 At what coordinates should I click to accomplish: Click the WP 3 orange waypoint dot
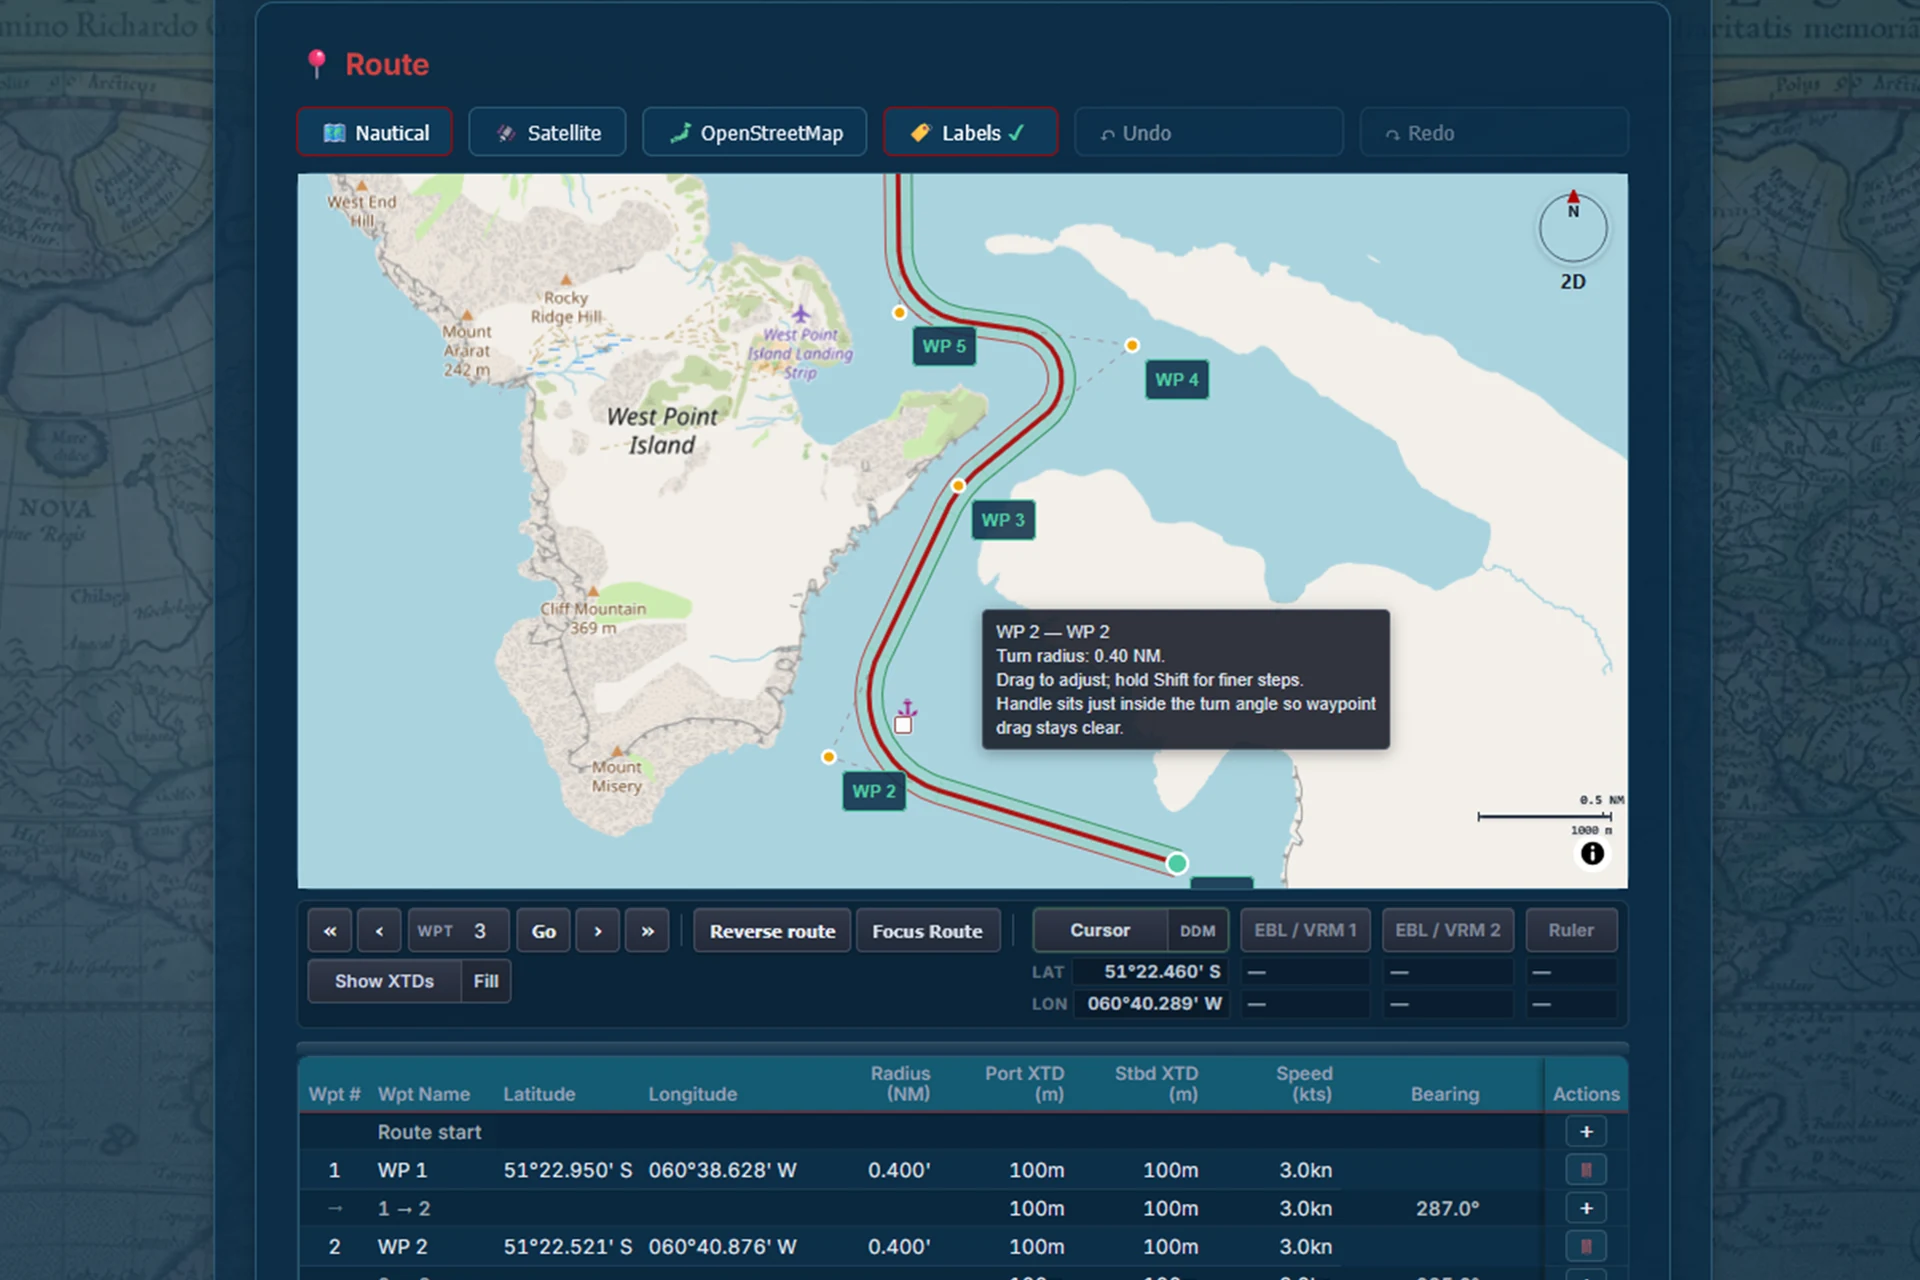click(958, 486)
